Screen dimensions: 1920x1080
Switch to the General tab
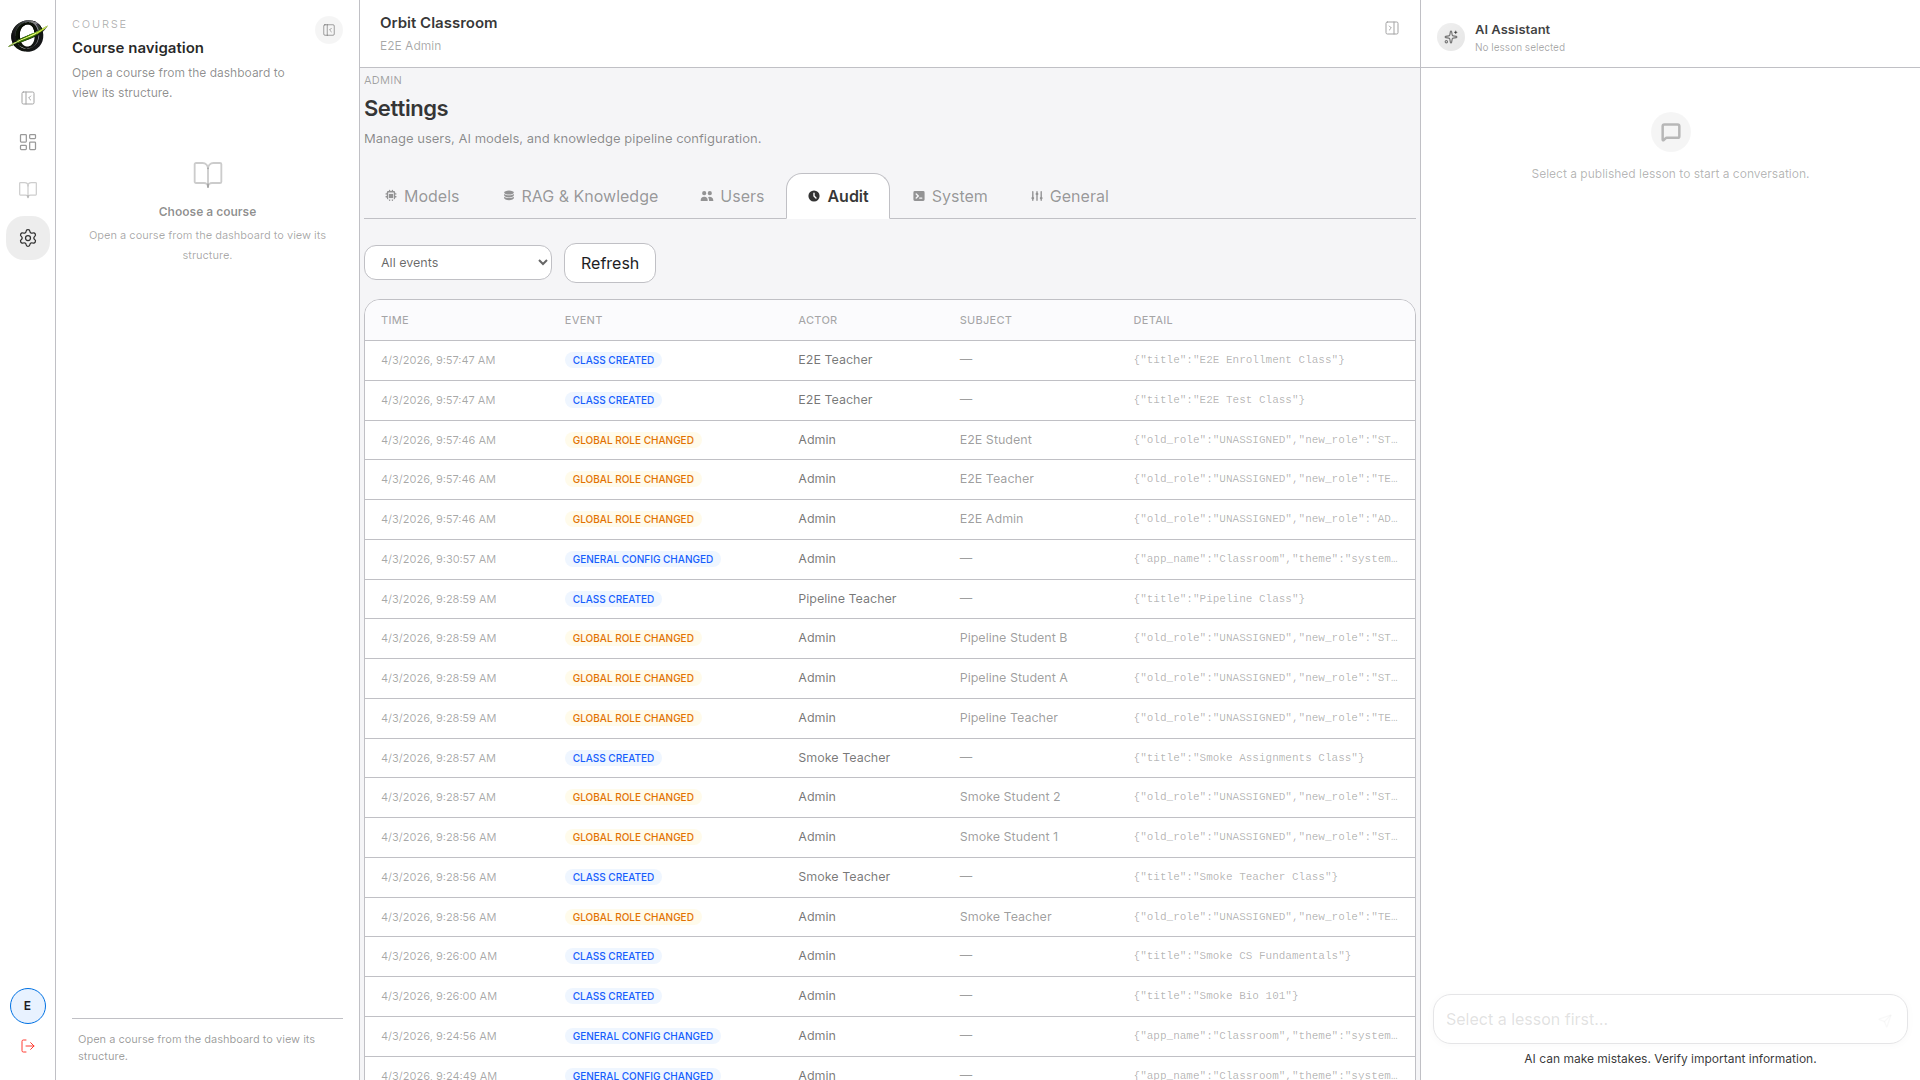pos(1070,196)
